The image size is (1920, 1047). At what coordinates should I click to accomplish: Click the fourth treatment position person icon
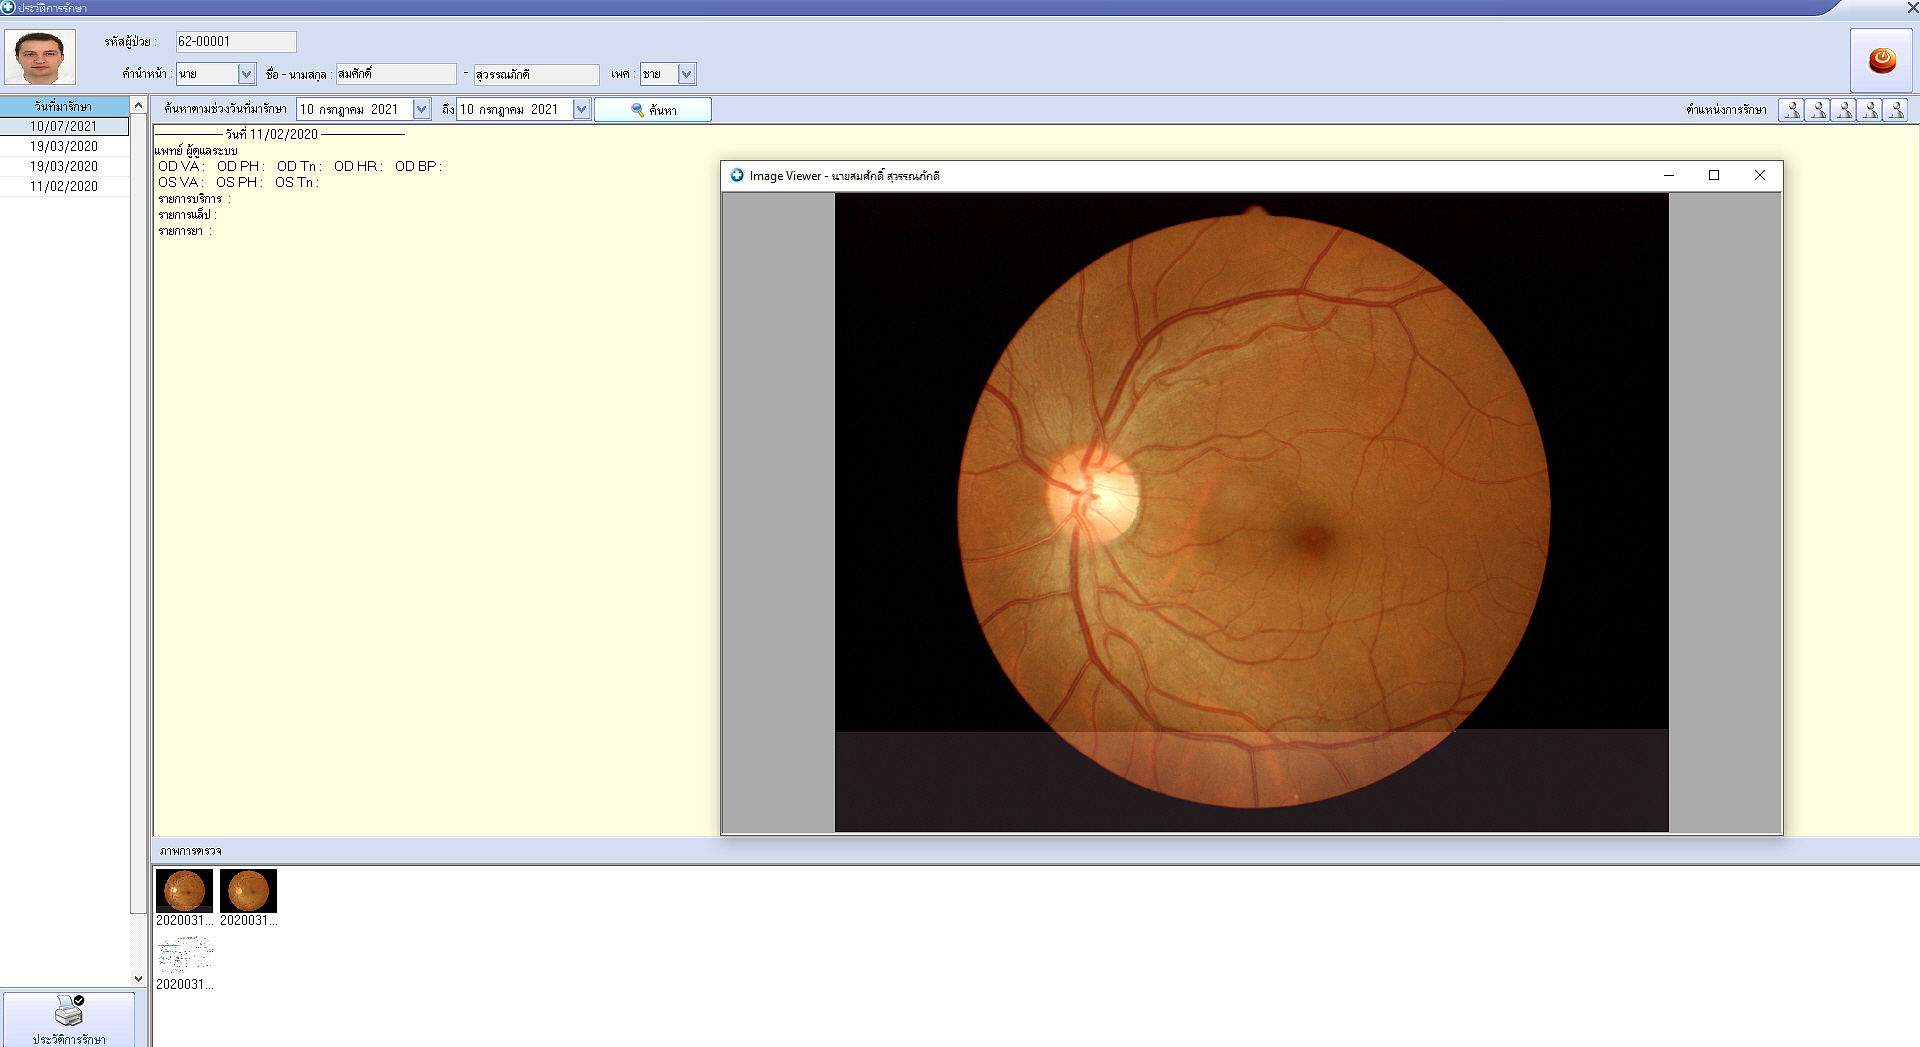(x=1870, y=110)
